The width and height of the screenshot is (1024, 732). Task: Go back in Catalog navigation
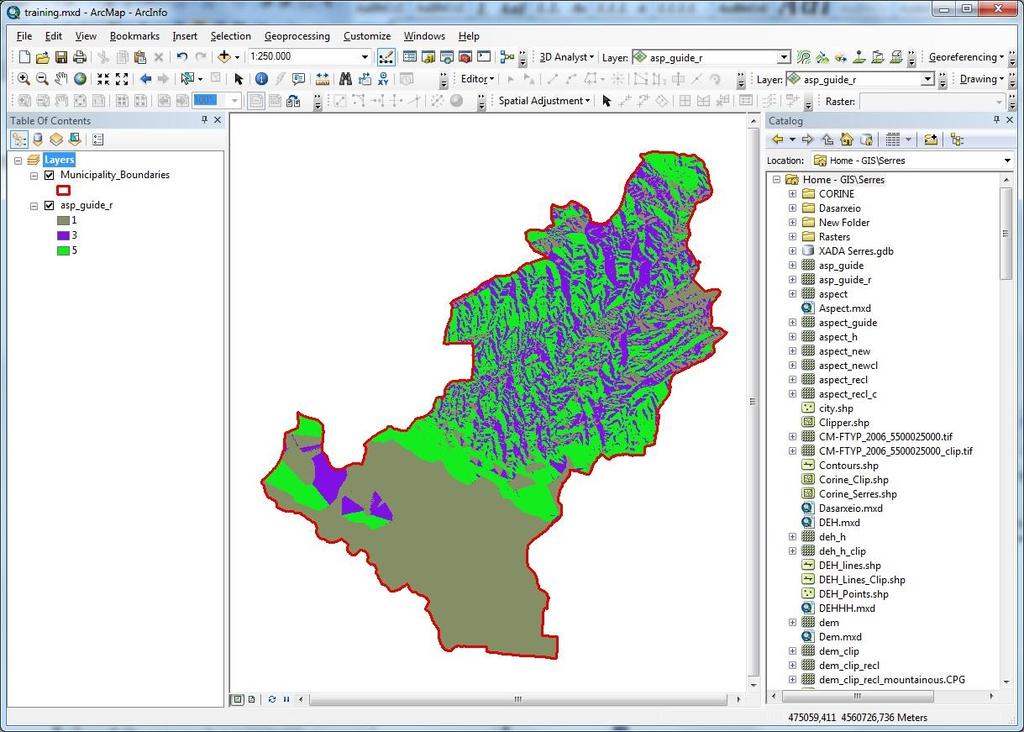coord(777,140)
